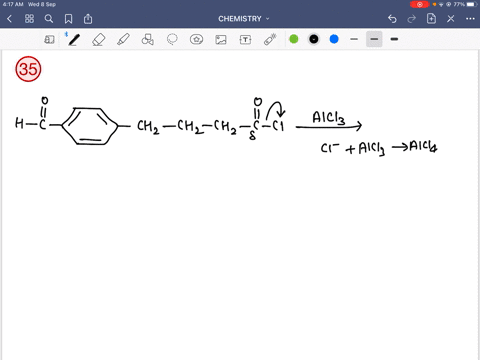Image resolution: width=480 pixels, height=360 pixels.
Task: Open the CHEMISTRY notebook title dropdown
Action: pyautogui.click(x=244, y=19)
